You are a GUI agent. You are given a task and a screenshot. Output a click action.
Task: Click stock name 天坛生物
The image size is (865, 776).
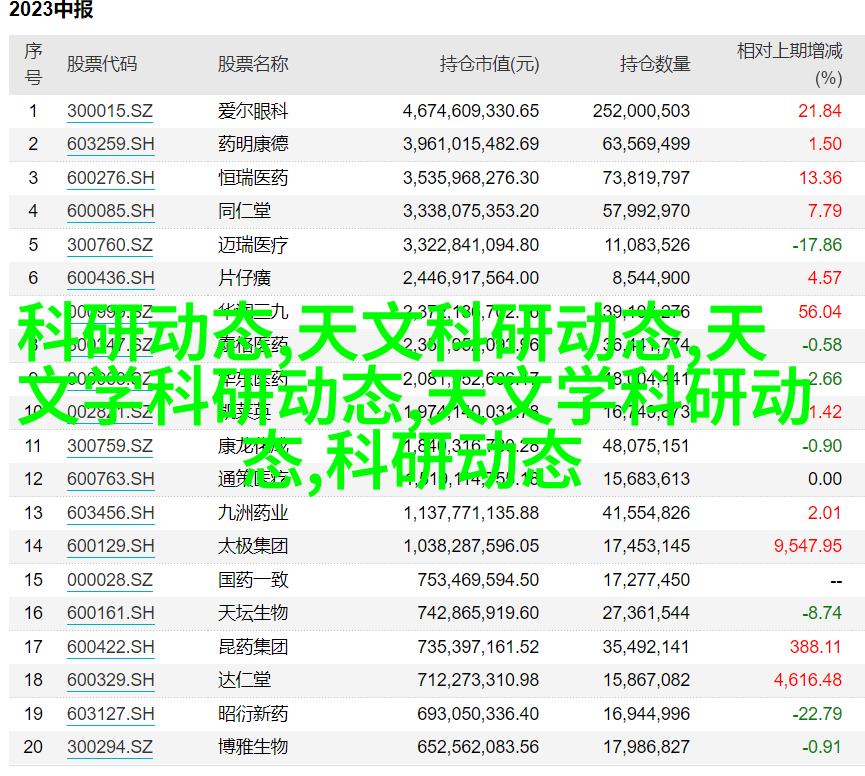tap(253, 613)
